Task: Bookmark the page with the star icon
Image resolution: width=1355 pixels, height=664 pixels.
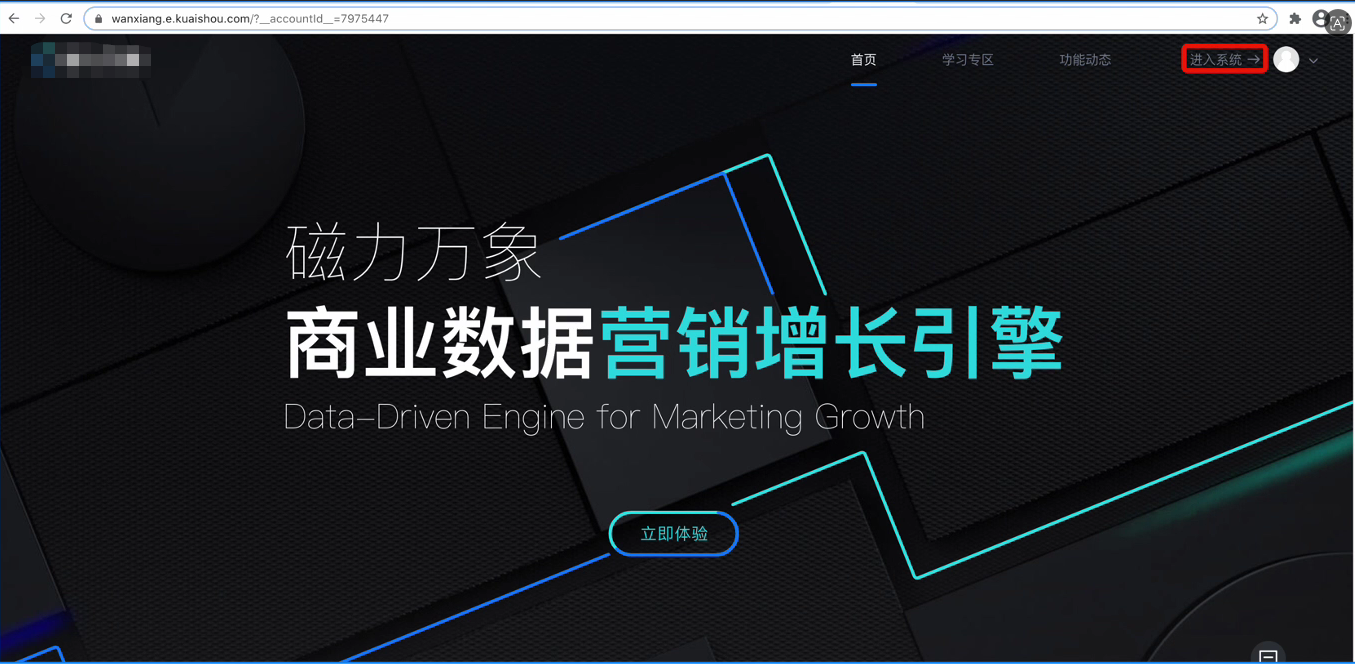Action: [x=1262, y=17]
